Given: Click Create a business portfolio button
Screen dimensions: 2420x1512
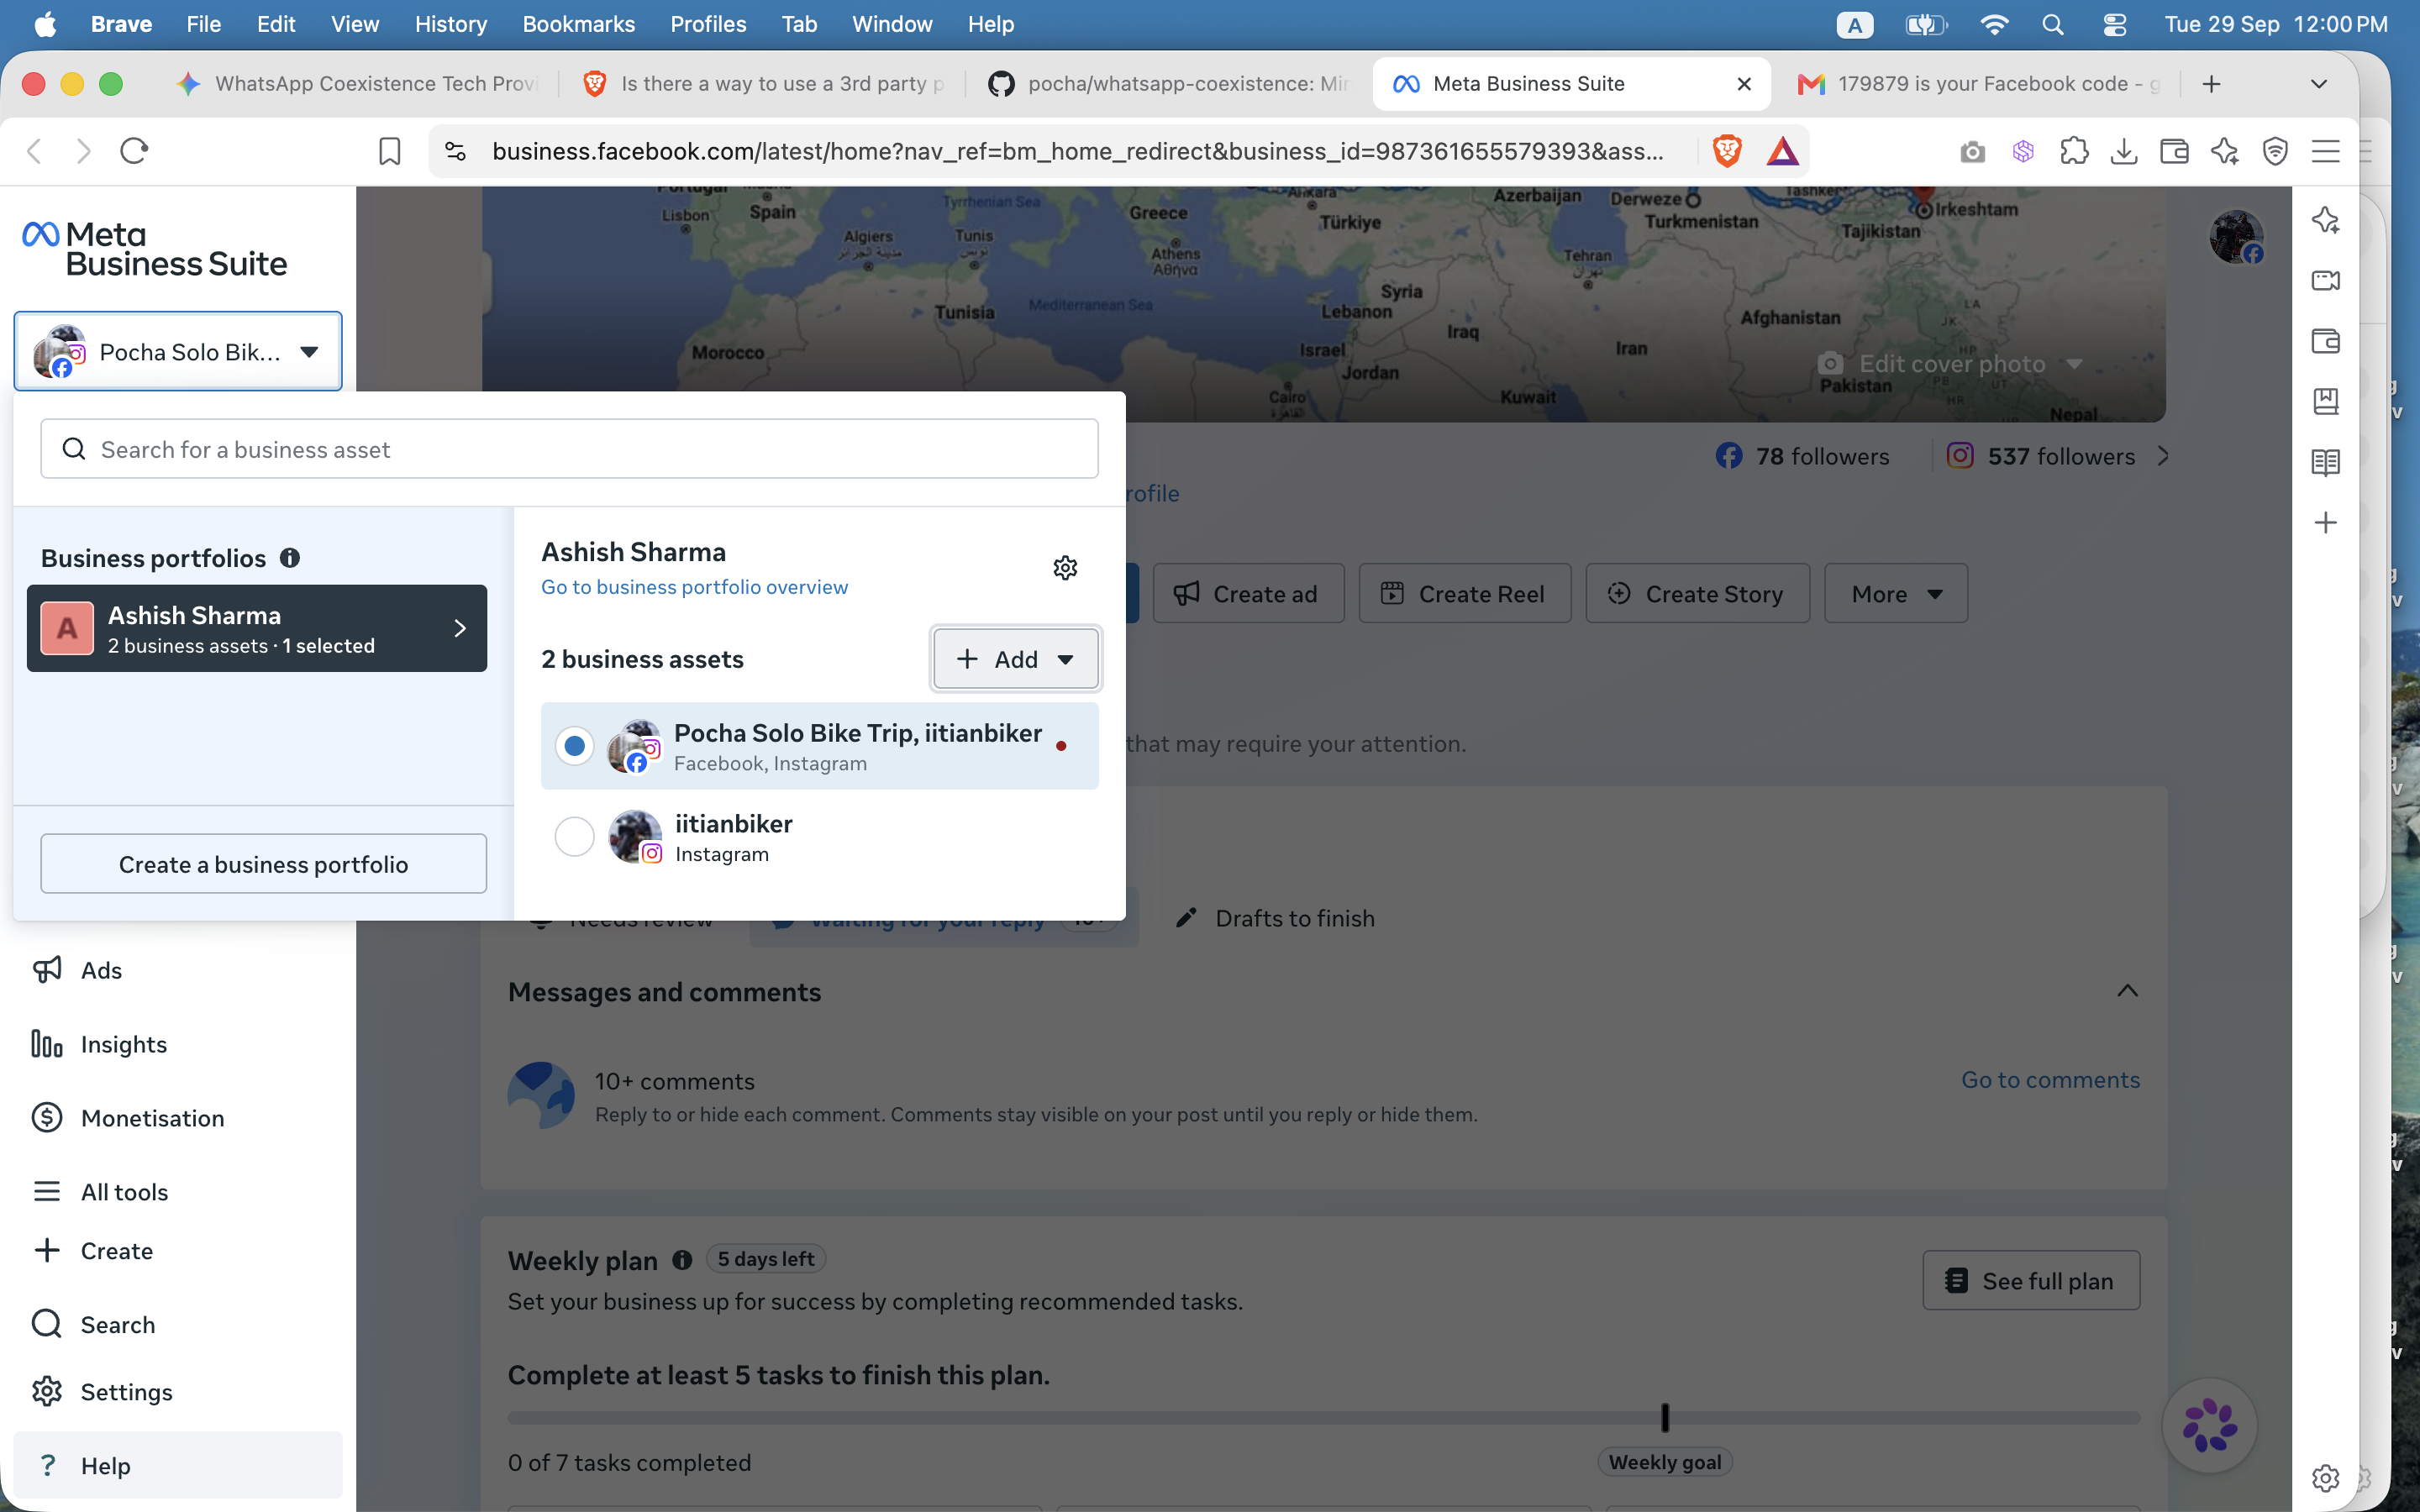Looking at the screenshot, I should pyautogui.click(x=263, y=864).
